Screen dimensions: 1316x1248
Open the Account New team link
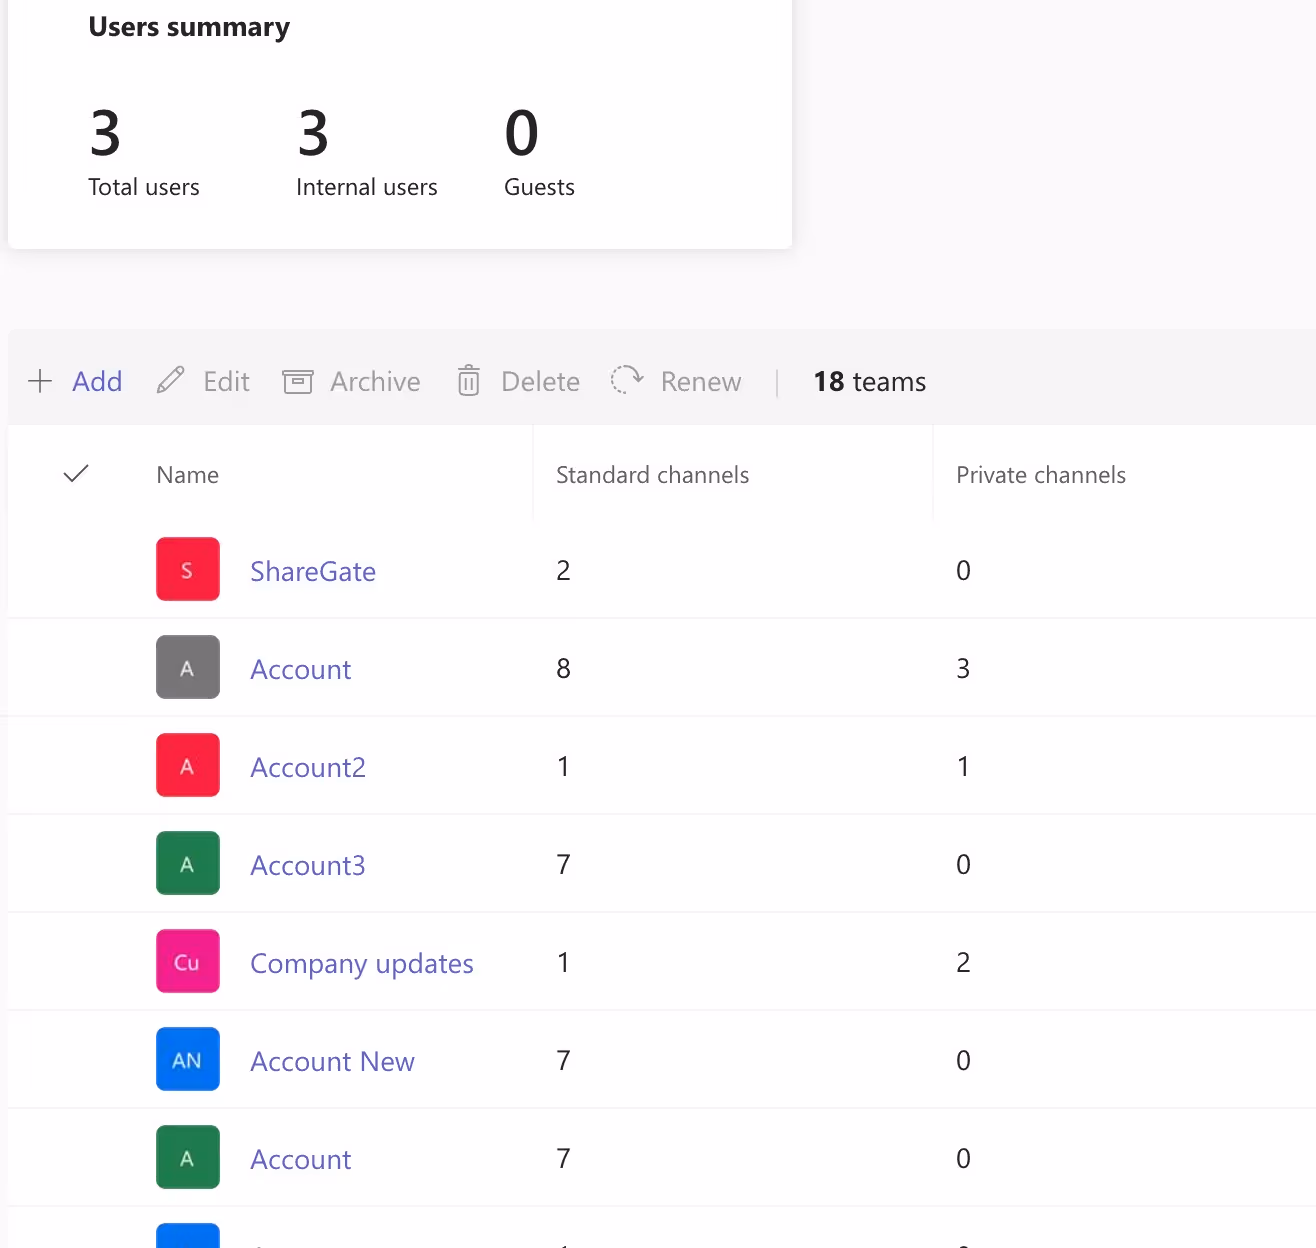(x=332, y=1061)
